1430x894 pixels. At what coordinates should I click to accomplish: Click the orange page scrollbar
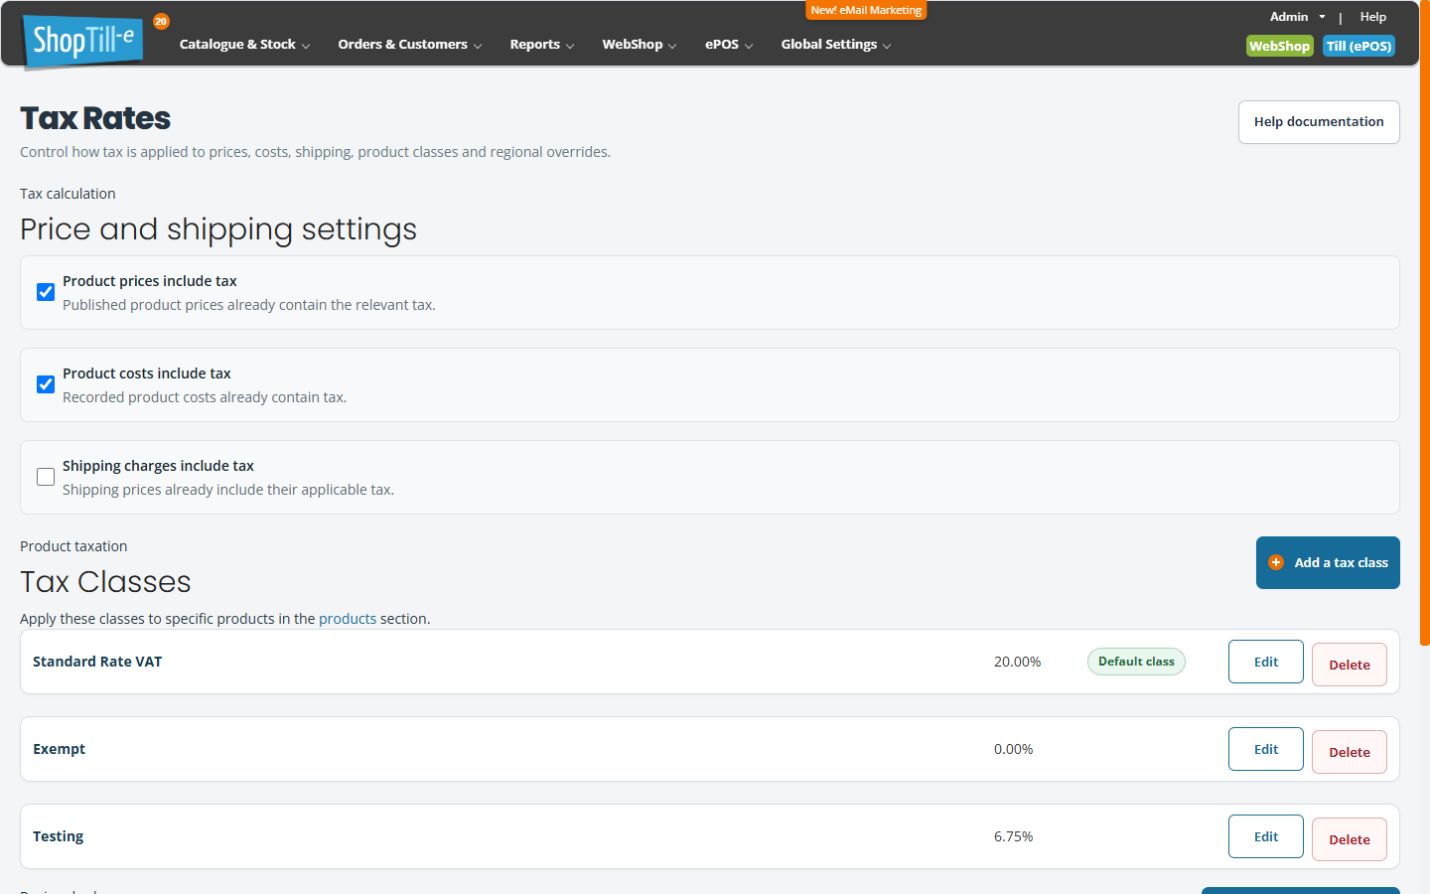pos(1424,323)
